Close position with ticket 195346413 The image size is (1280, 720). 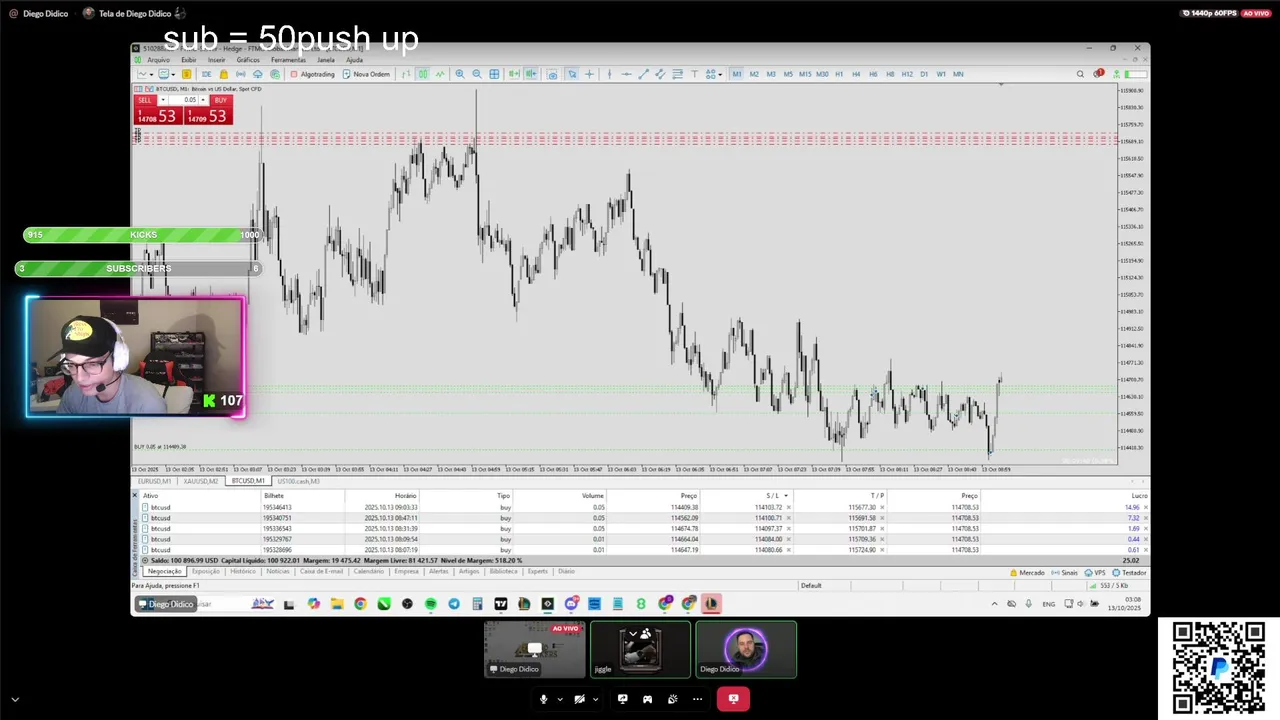pyautogui.click(x=1146, y=507)
